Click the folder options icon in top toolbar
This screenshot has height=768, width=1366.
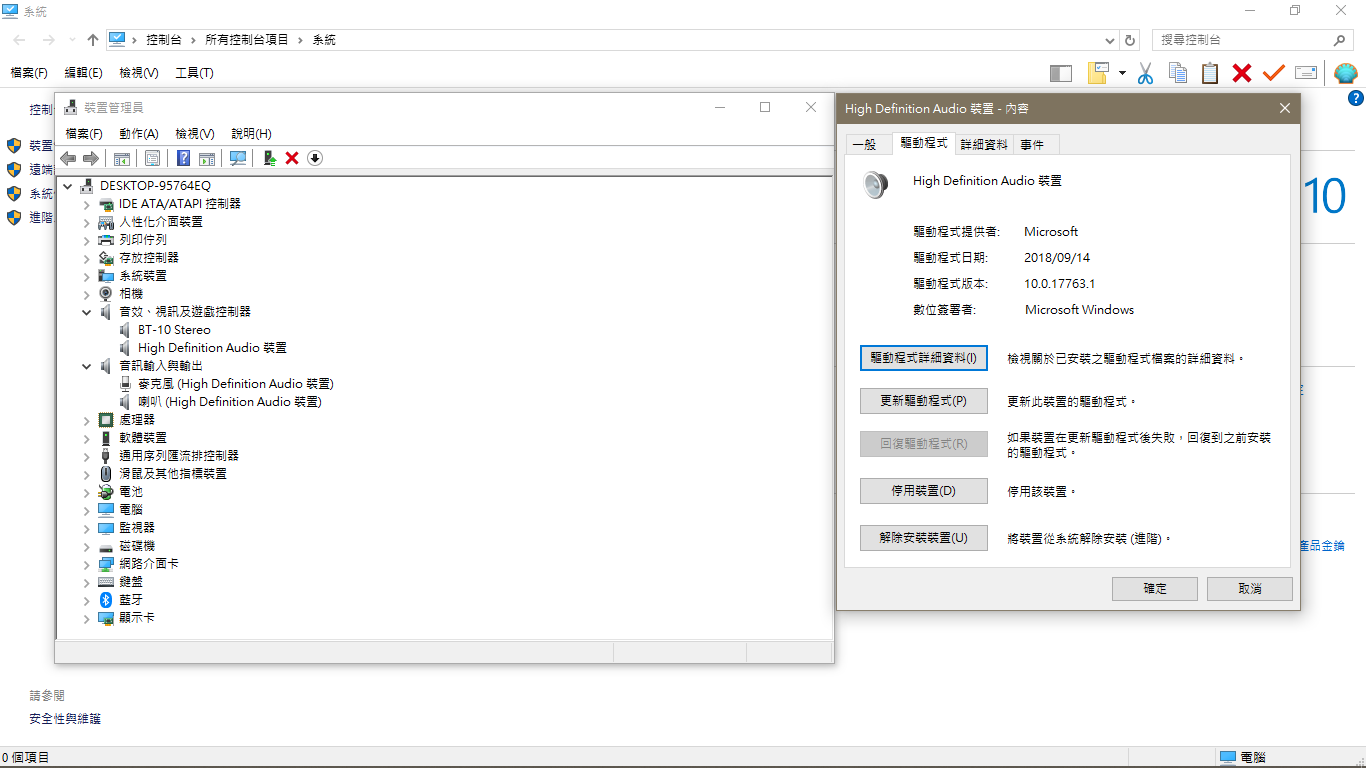coord(1099,73)
